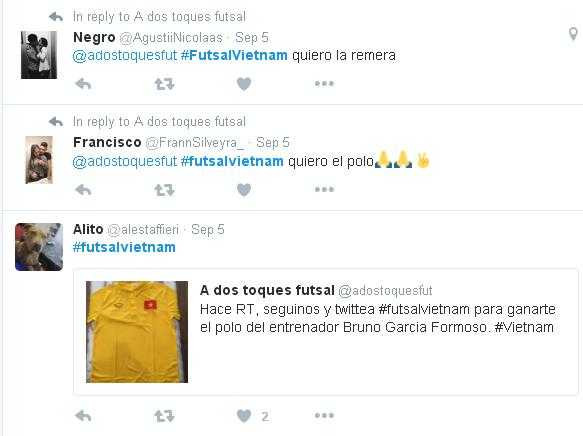The image size is (583, 436).
Task: Open @adostoquesfut mention in Francisco's tweet
Action: [125, 161]
